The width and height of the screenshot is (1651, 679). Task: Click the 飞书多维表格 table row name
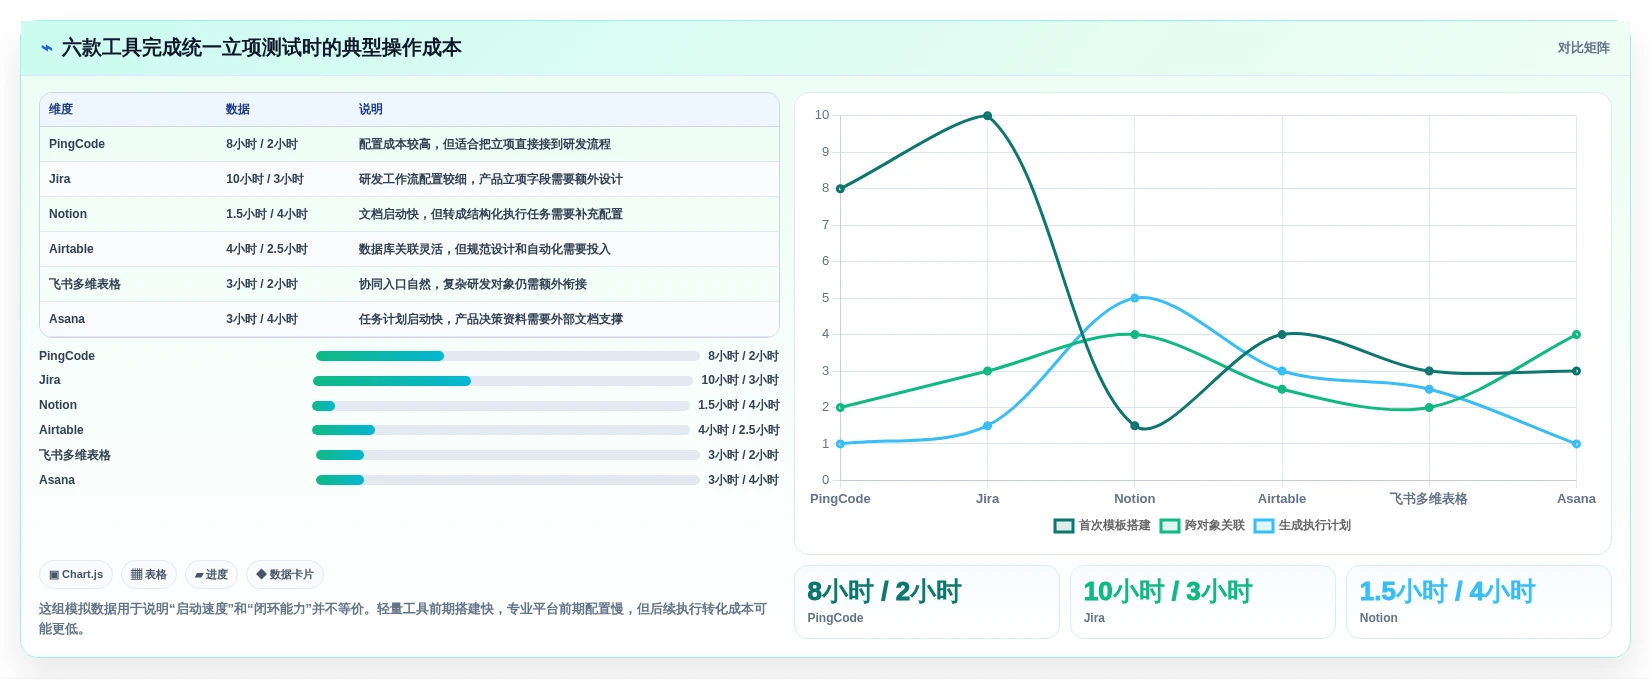85,284
